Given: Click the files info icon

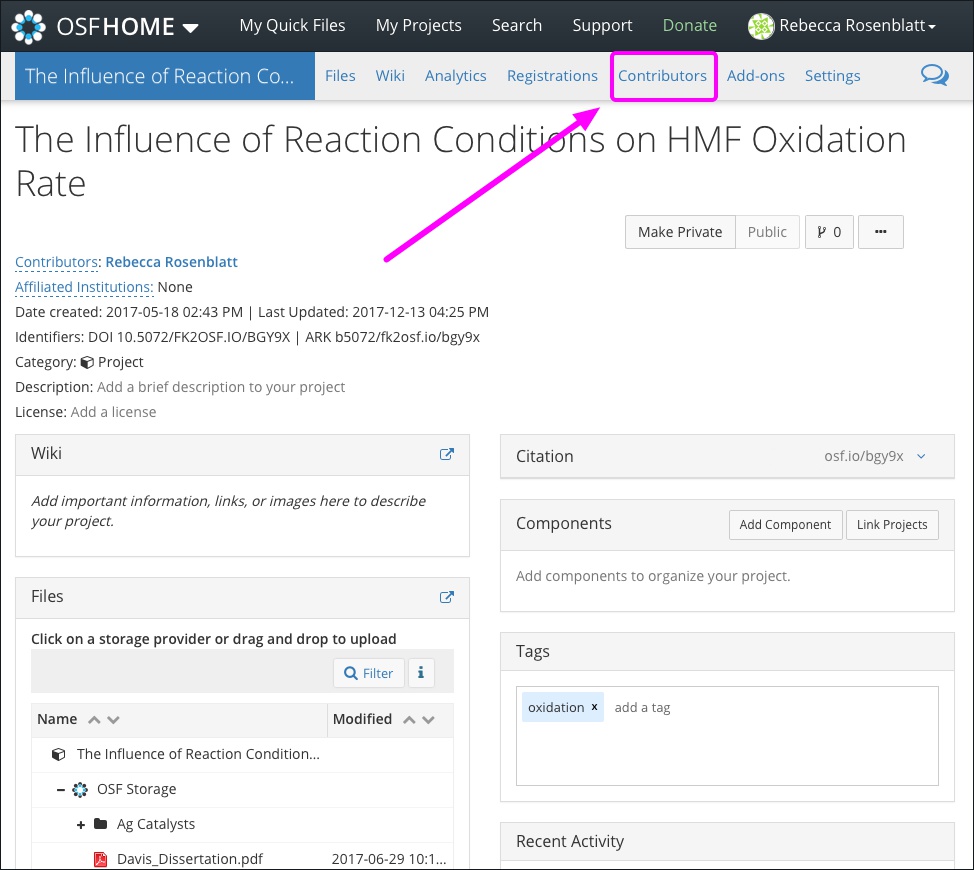Looking at the screenshot, I should coord(421,673).
